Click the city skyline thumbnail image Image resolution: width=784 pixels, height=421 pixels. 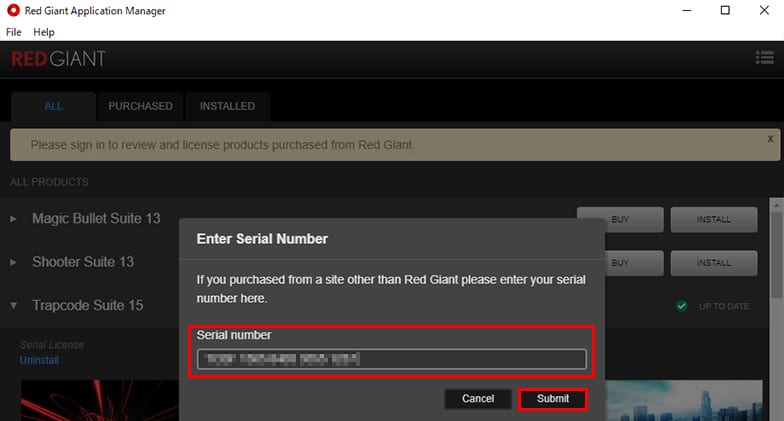[x=684, y=400]
